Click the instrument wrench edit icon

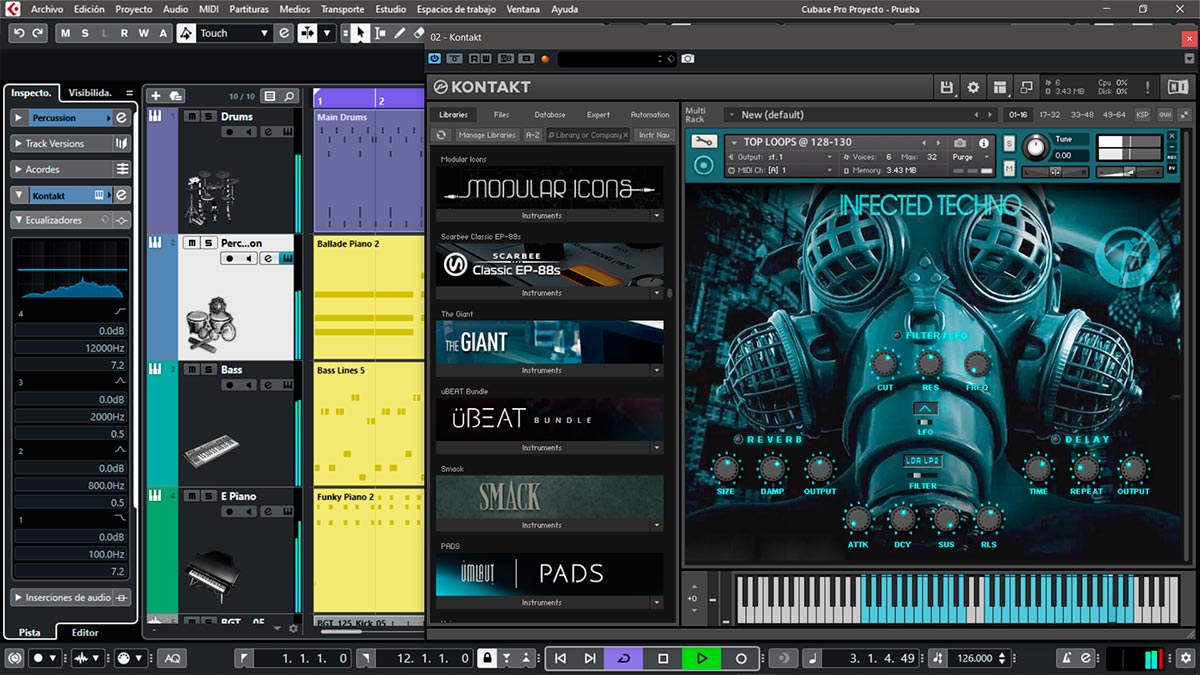coord(704,141)
